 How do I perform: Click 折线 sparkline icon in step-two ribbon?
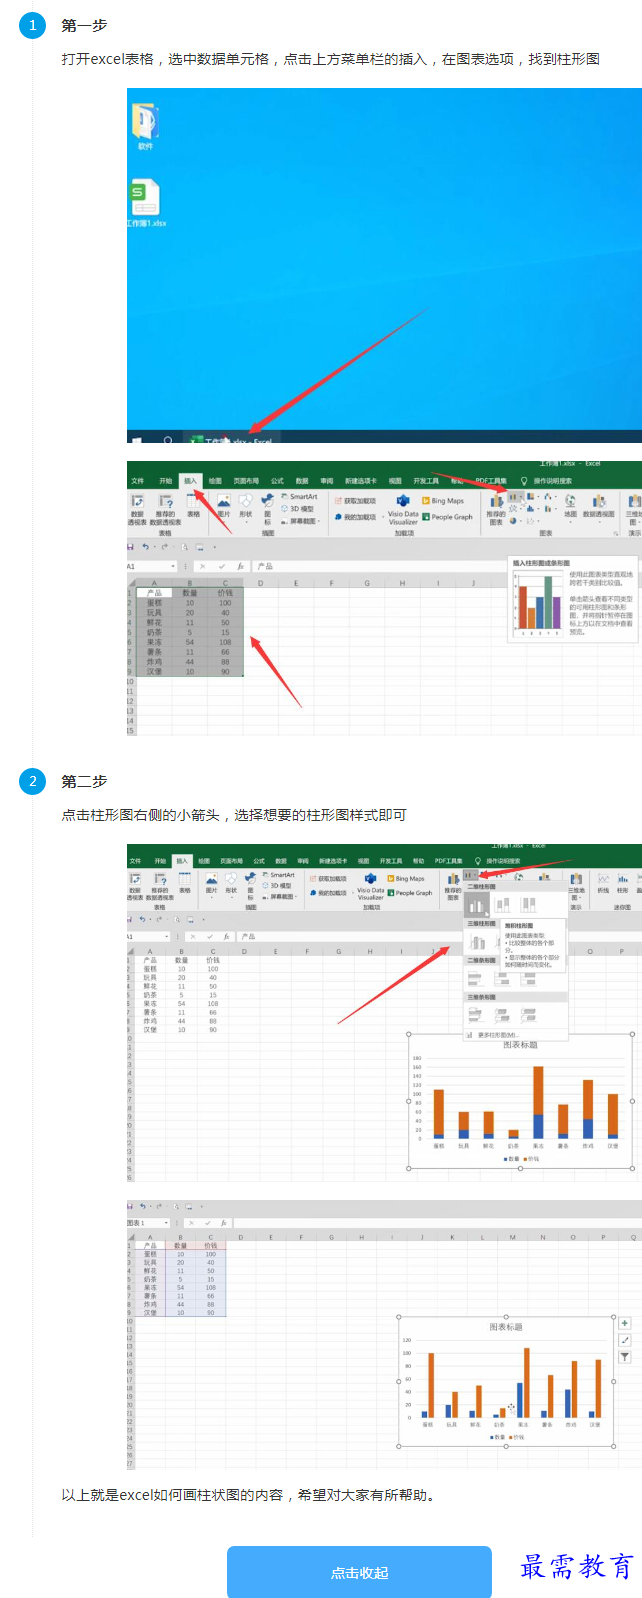pyautogui.click(x=603, y=884)
